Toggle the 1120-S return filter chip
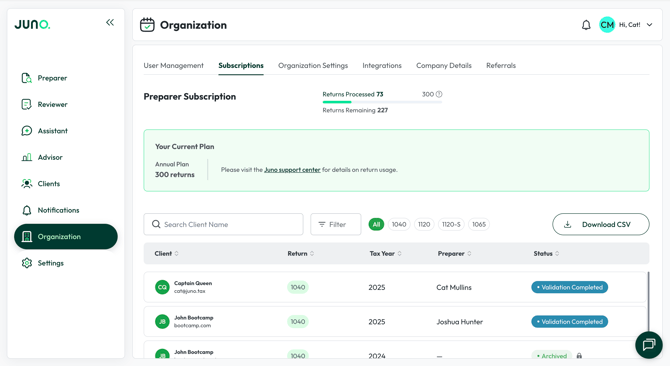 tap(451, 224)
